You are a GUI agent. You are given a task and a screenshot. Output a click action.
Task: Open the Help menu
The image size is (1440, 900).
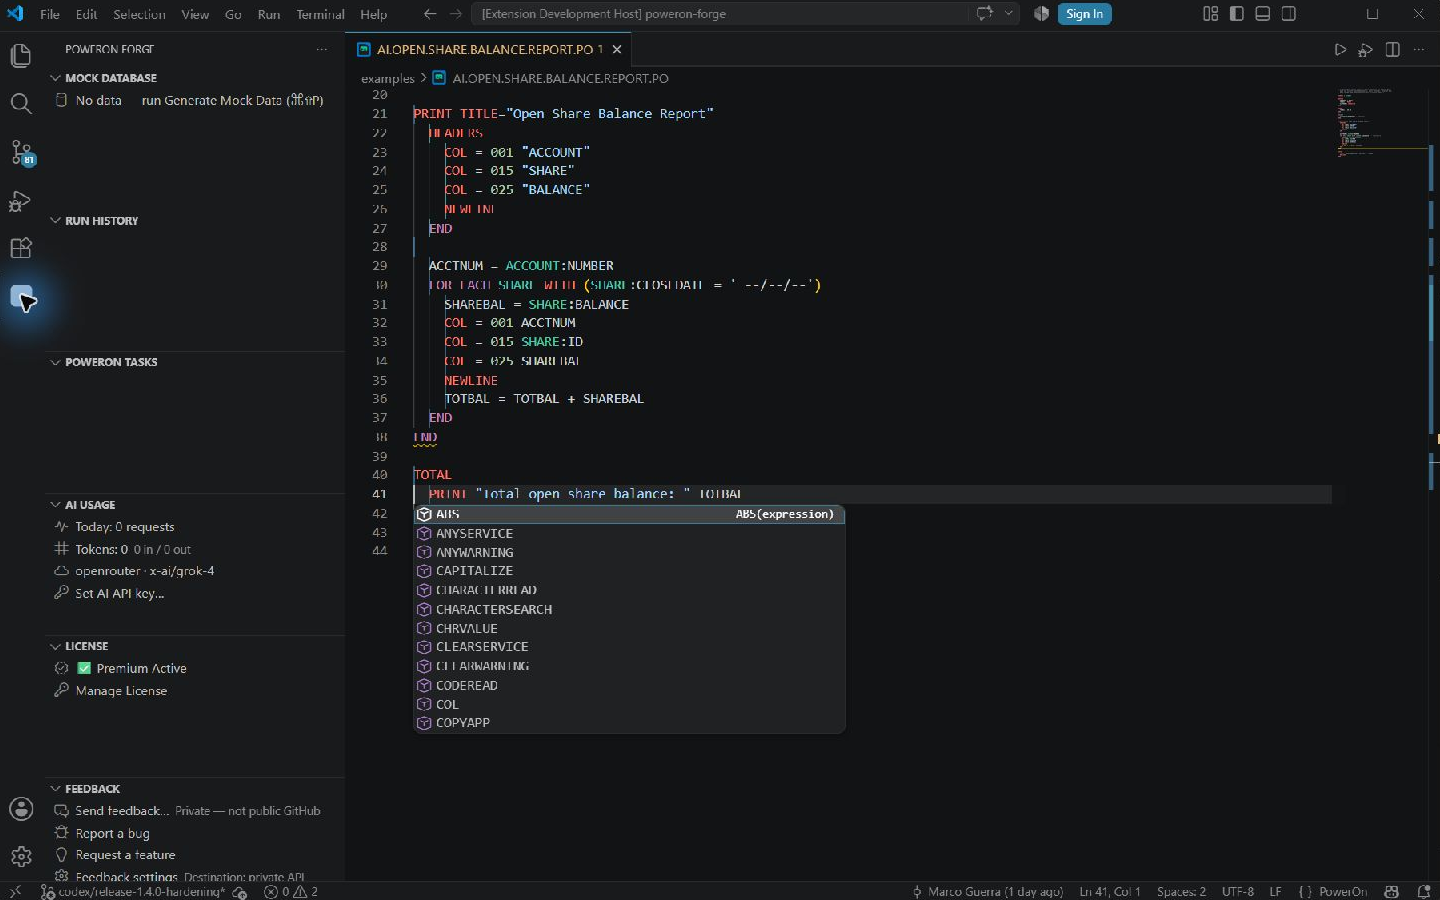374,14
